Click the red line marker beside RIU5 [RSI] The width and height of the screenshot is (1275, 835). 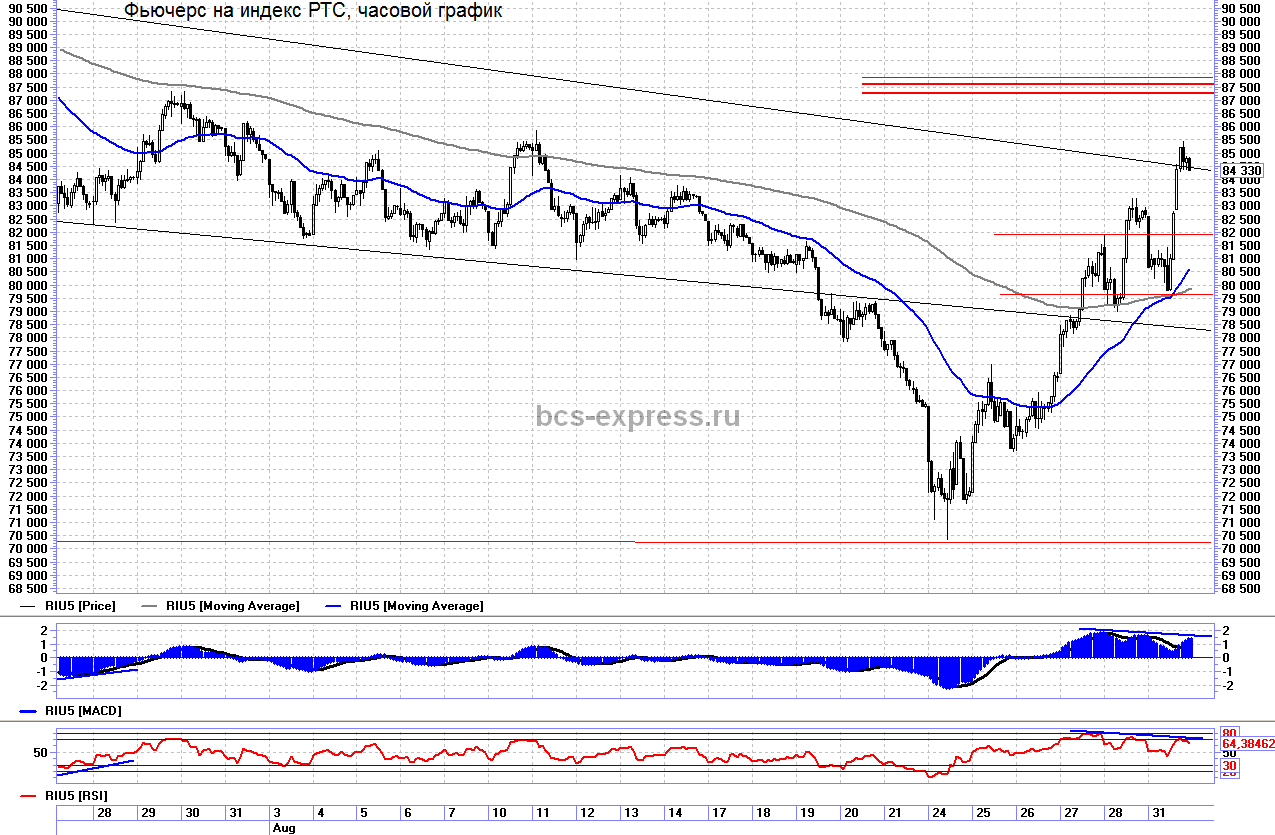coord(29,795)
